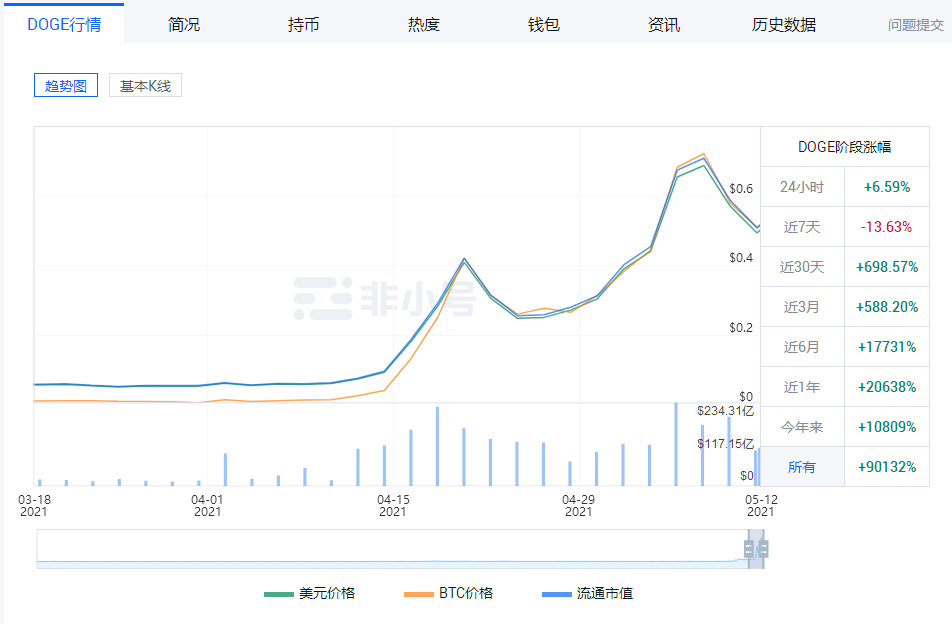The width and height of the screenshot is (952, 624).
Task: Select the DOGE行情 tab
Action: pos(64,24)
